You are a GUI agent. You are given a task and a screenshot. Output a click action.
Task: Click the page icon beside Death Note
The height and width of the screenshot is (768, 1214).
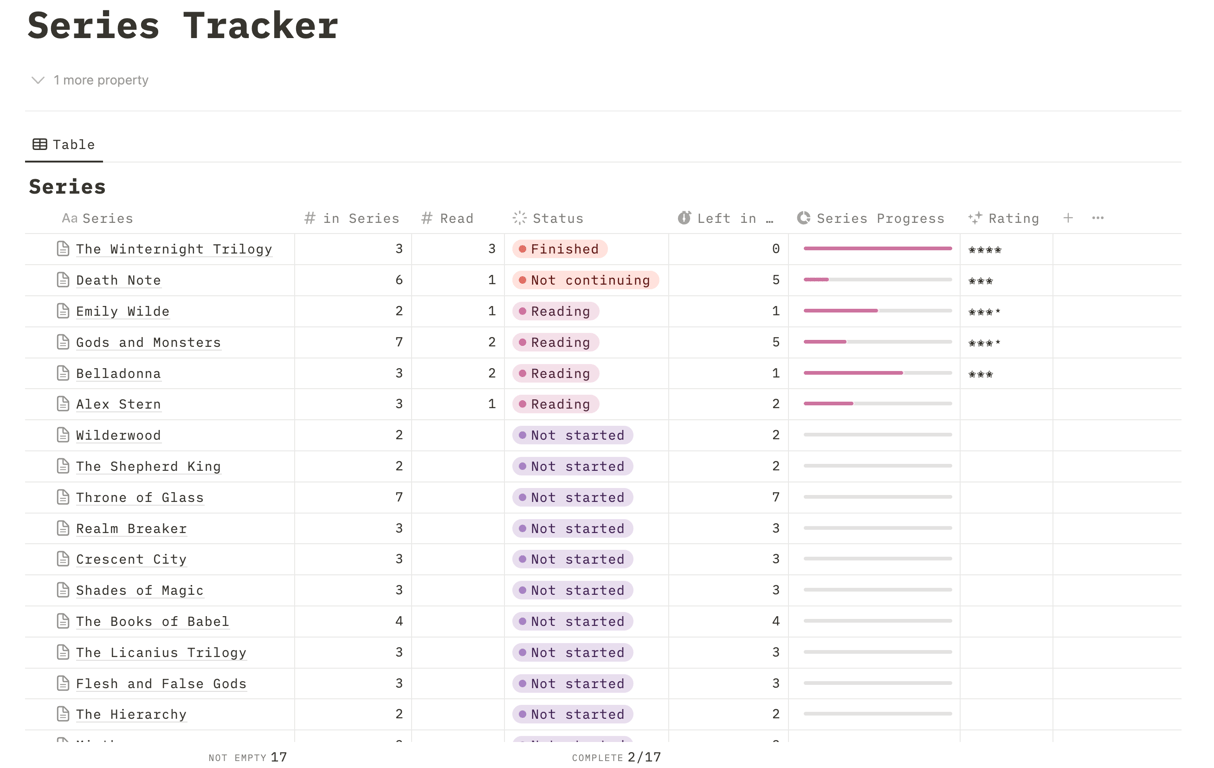[x=63, y=280]
